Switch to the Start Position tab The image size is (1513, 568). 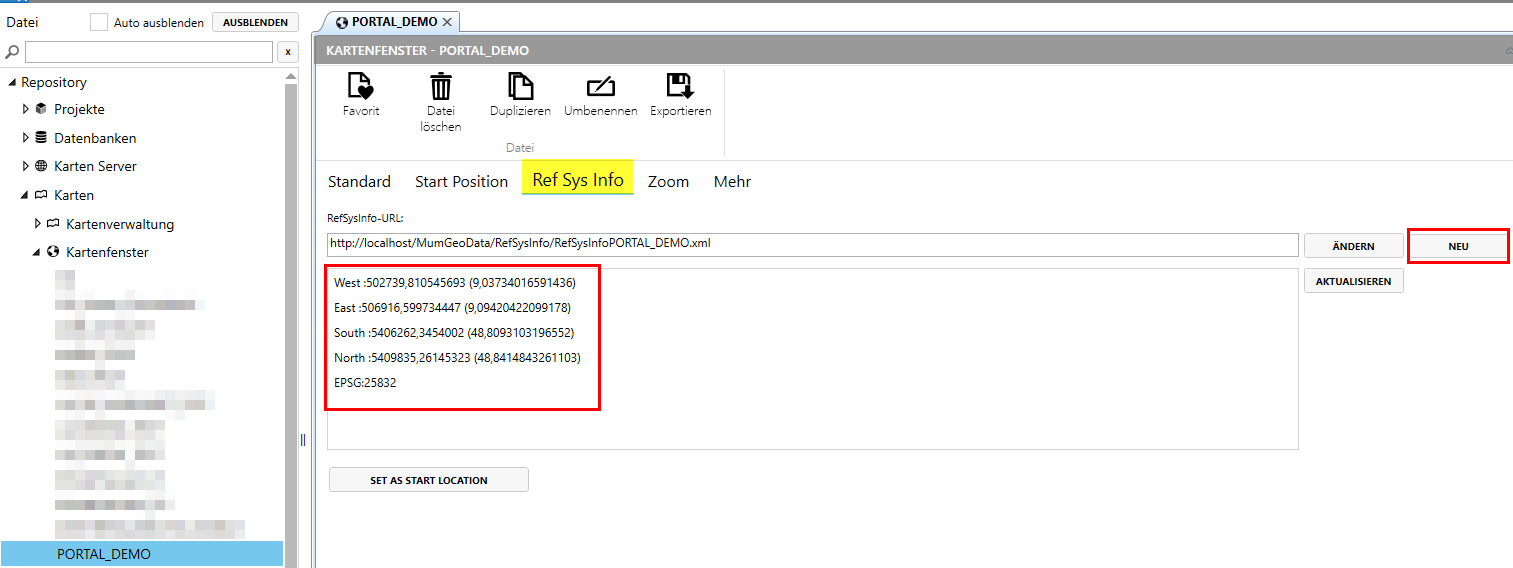[462, 181]
